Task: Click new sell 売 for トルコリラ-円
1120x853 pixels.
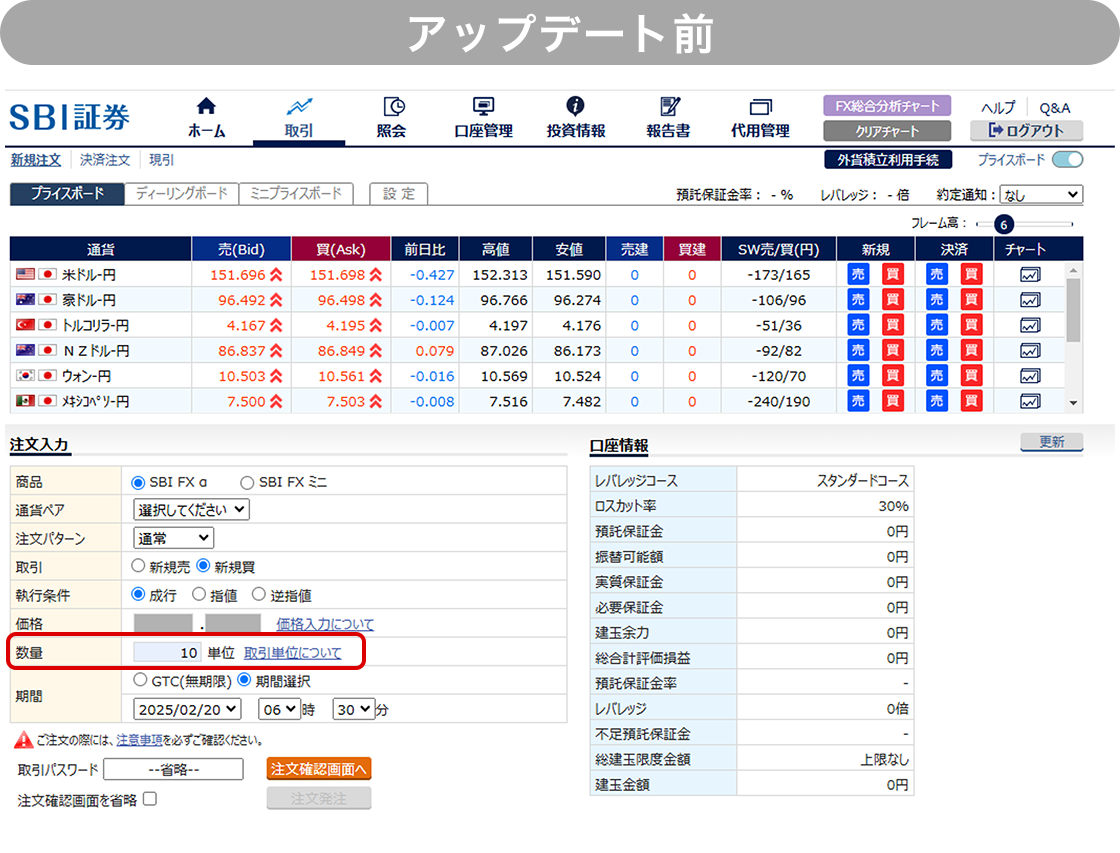Action: 858,325
